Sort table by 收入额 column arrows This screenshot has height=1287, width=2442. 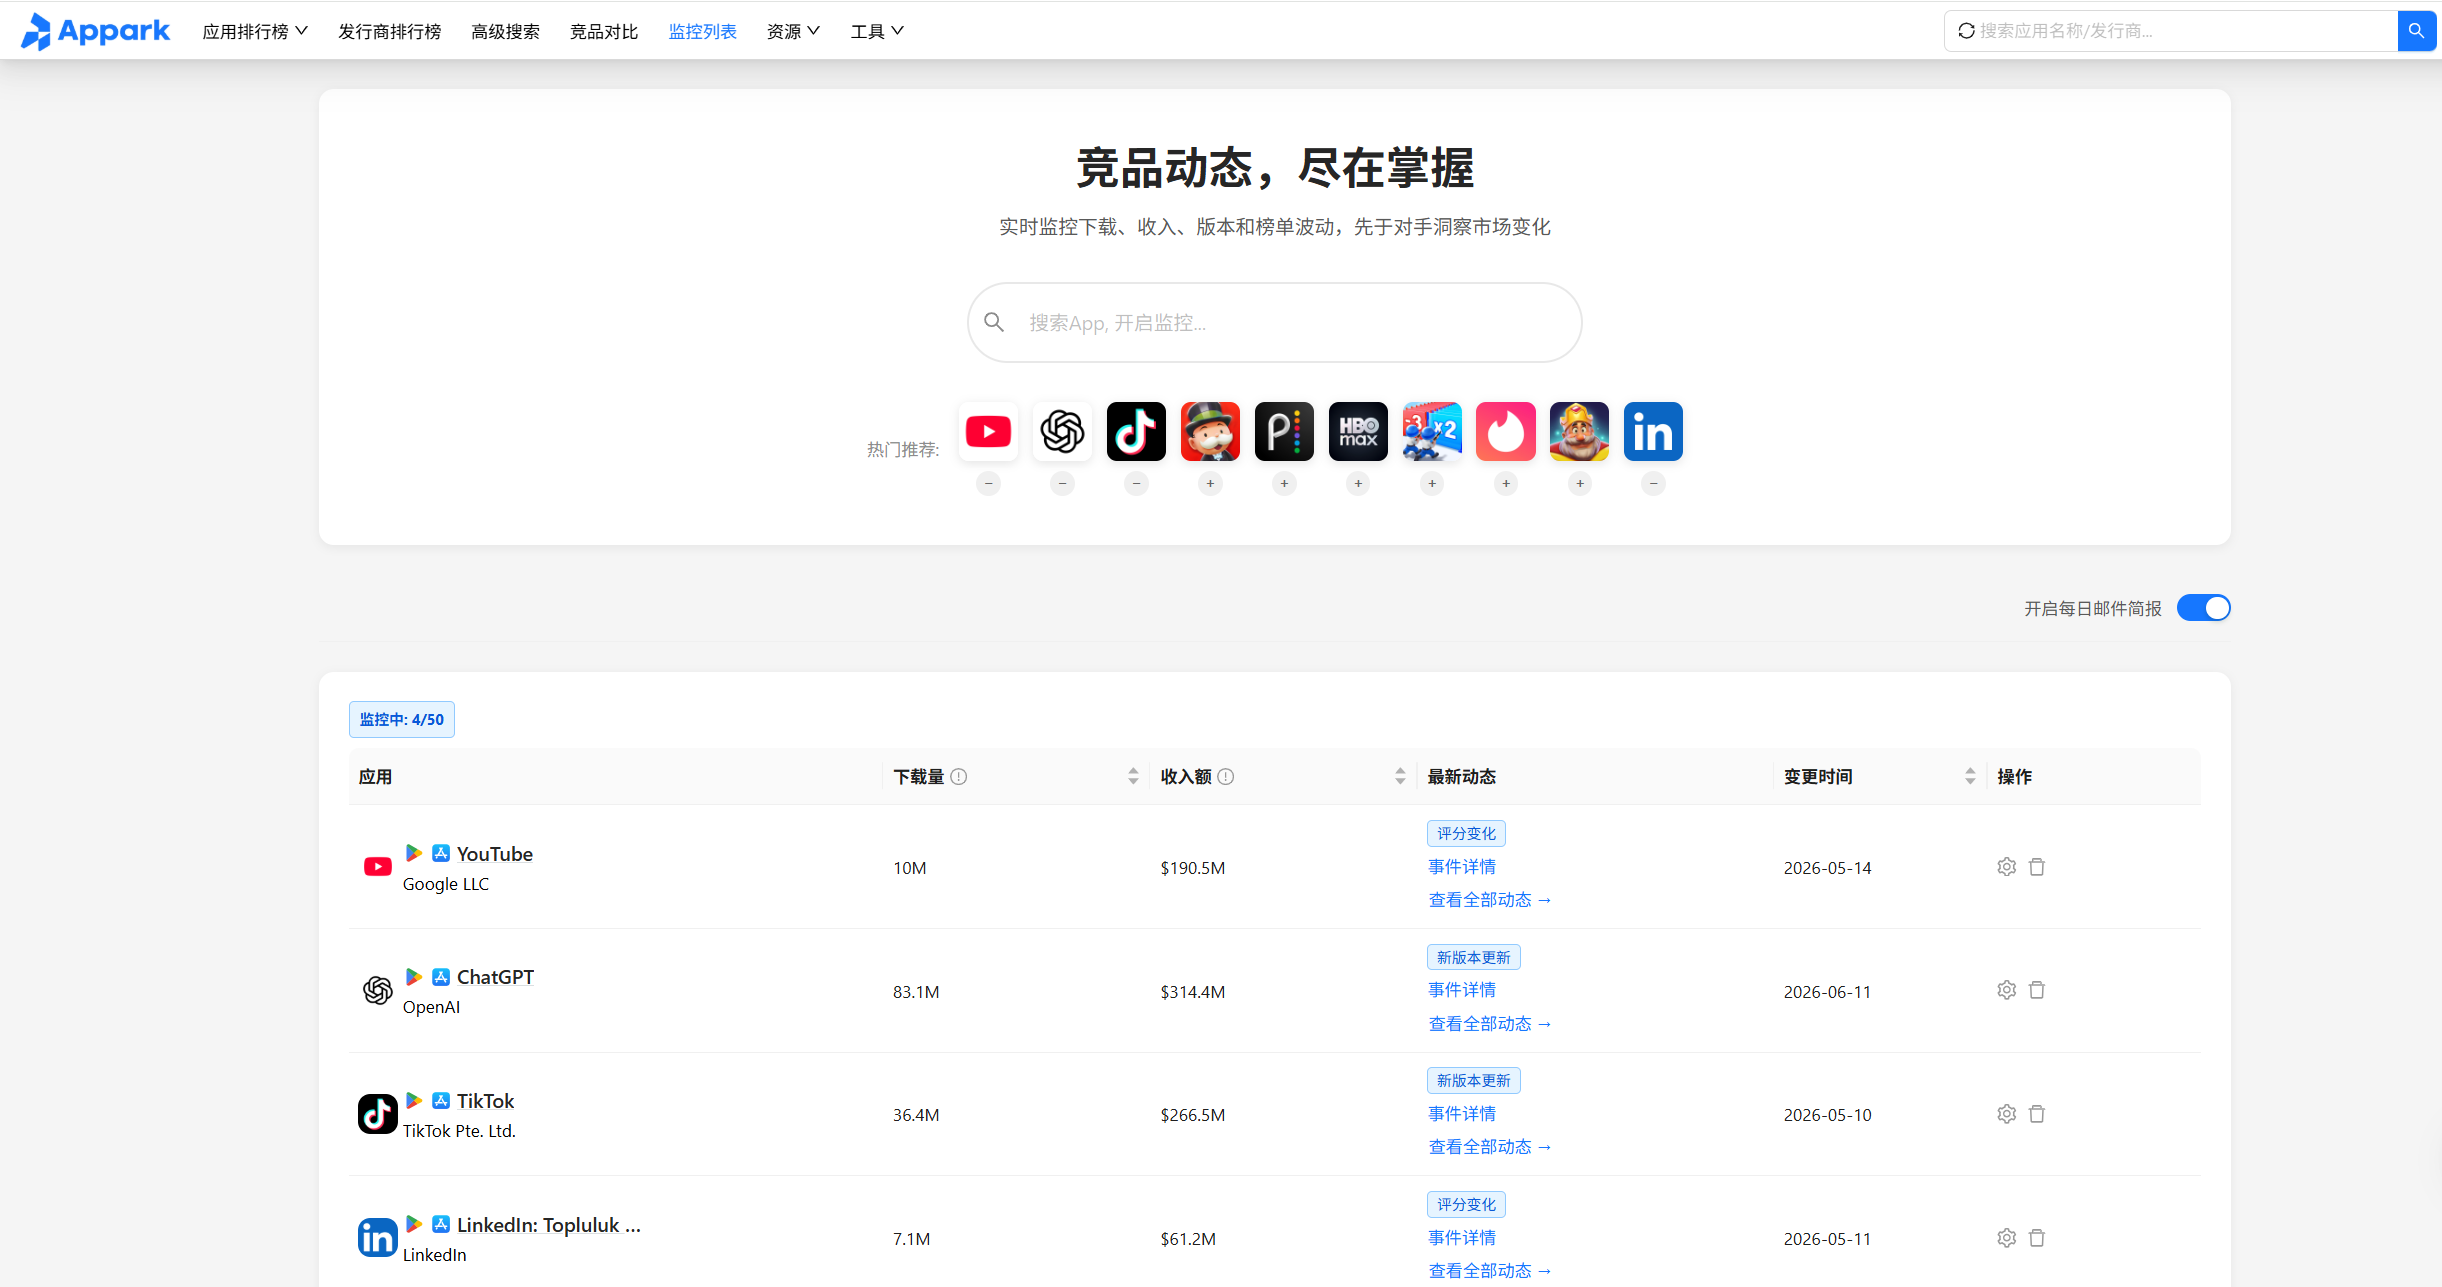1400,777
